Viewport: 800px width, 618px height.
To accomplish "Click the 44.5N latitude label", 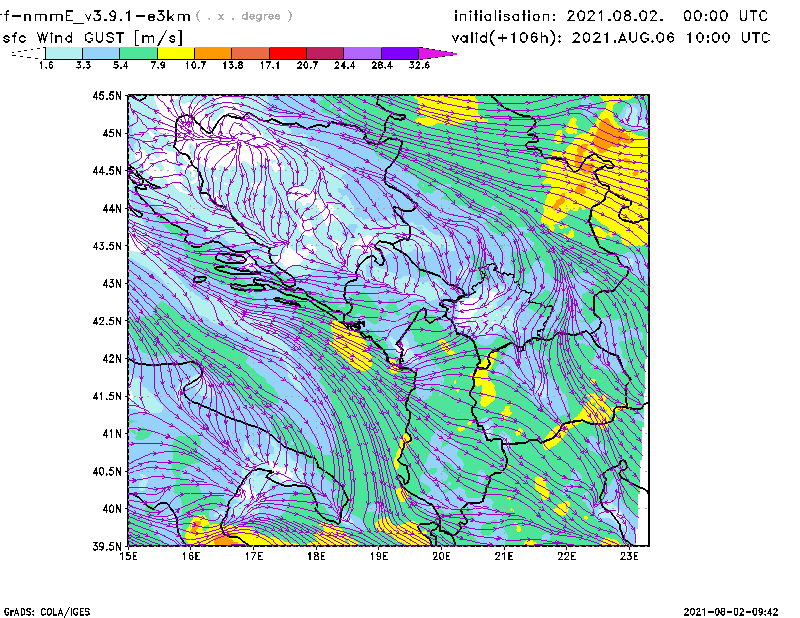I will (x=107, y=170).
